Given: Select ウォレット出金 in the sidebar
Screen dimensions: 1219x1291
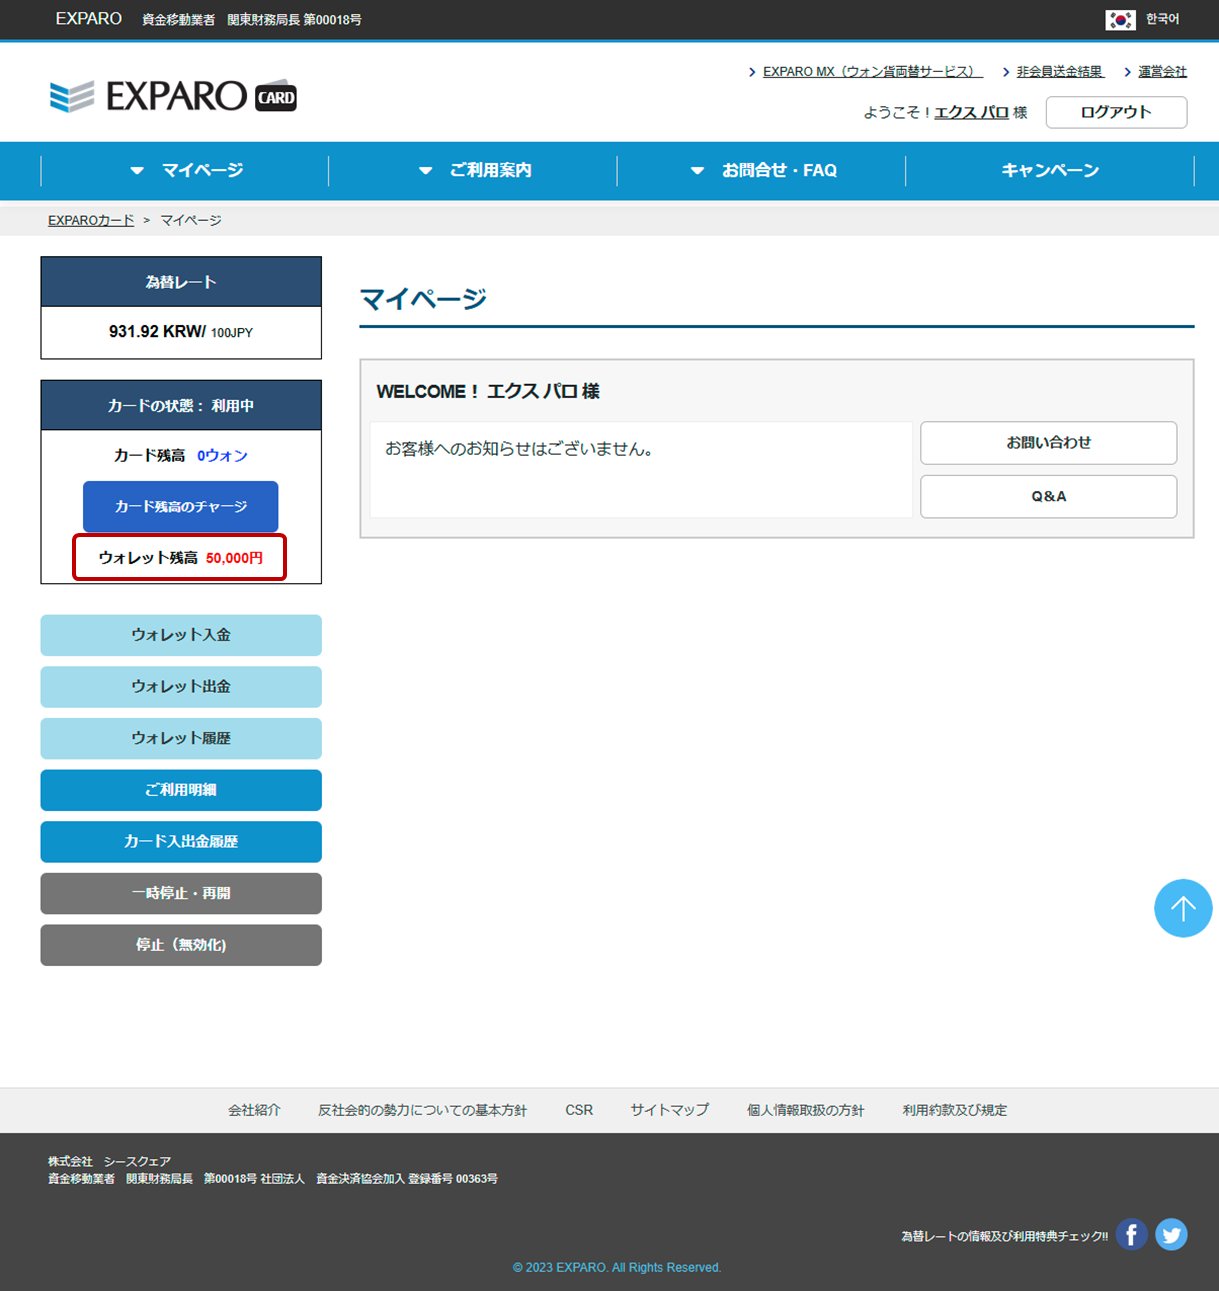Looking at the screenshot, I should pyautogui.click(x=181, y=687).
